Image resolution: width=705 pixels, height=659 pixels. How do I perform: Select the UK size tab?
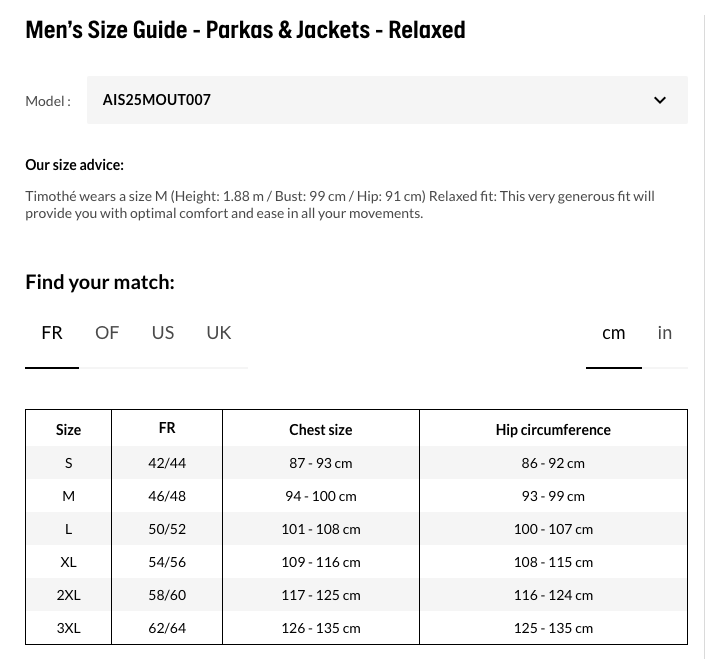tap(219, 333)
